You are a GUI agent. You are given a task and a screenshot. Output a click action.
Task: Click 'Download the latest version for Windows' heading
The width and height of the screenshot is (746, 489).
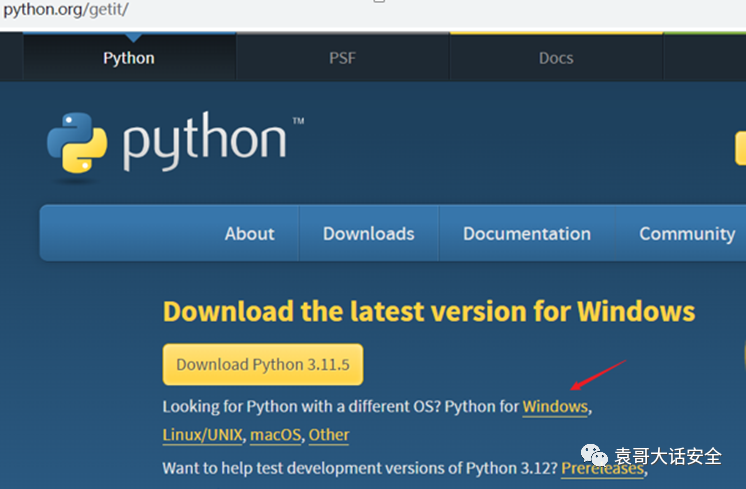click(429, 312)
